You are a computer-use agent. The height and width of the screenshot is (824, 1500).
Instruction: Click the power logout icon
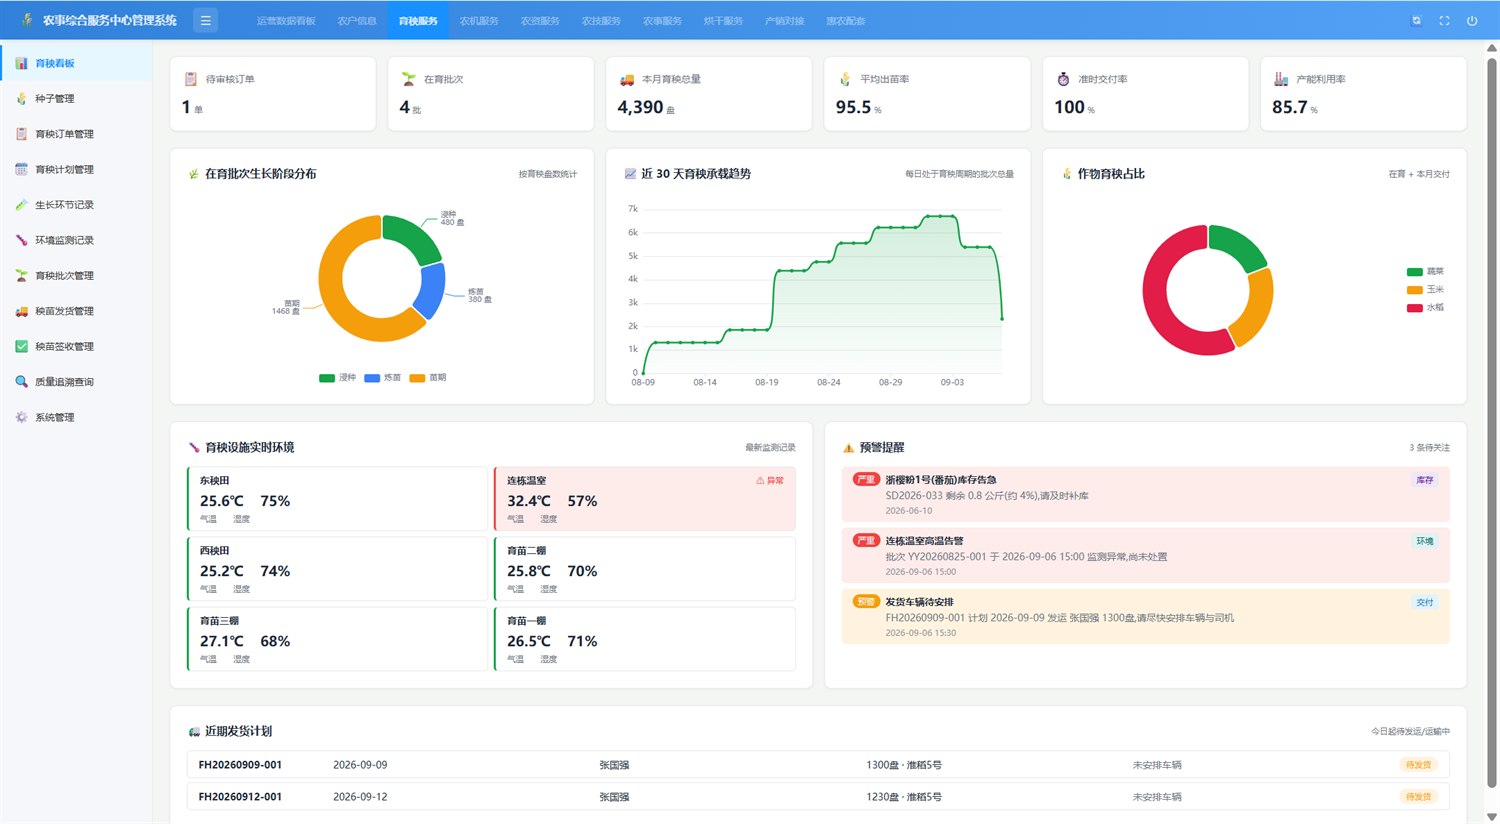tap(1472, 20)
